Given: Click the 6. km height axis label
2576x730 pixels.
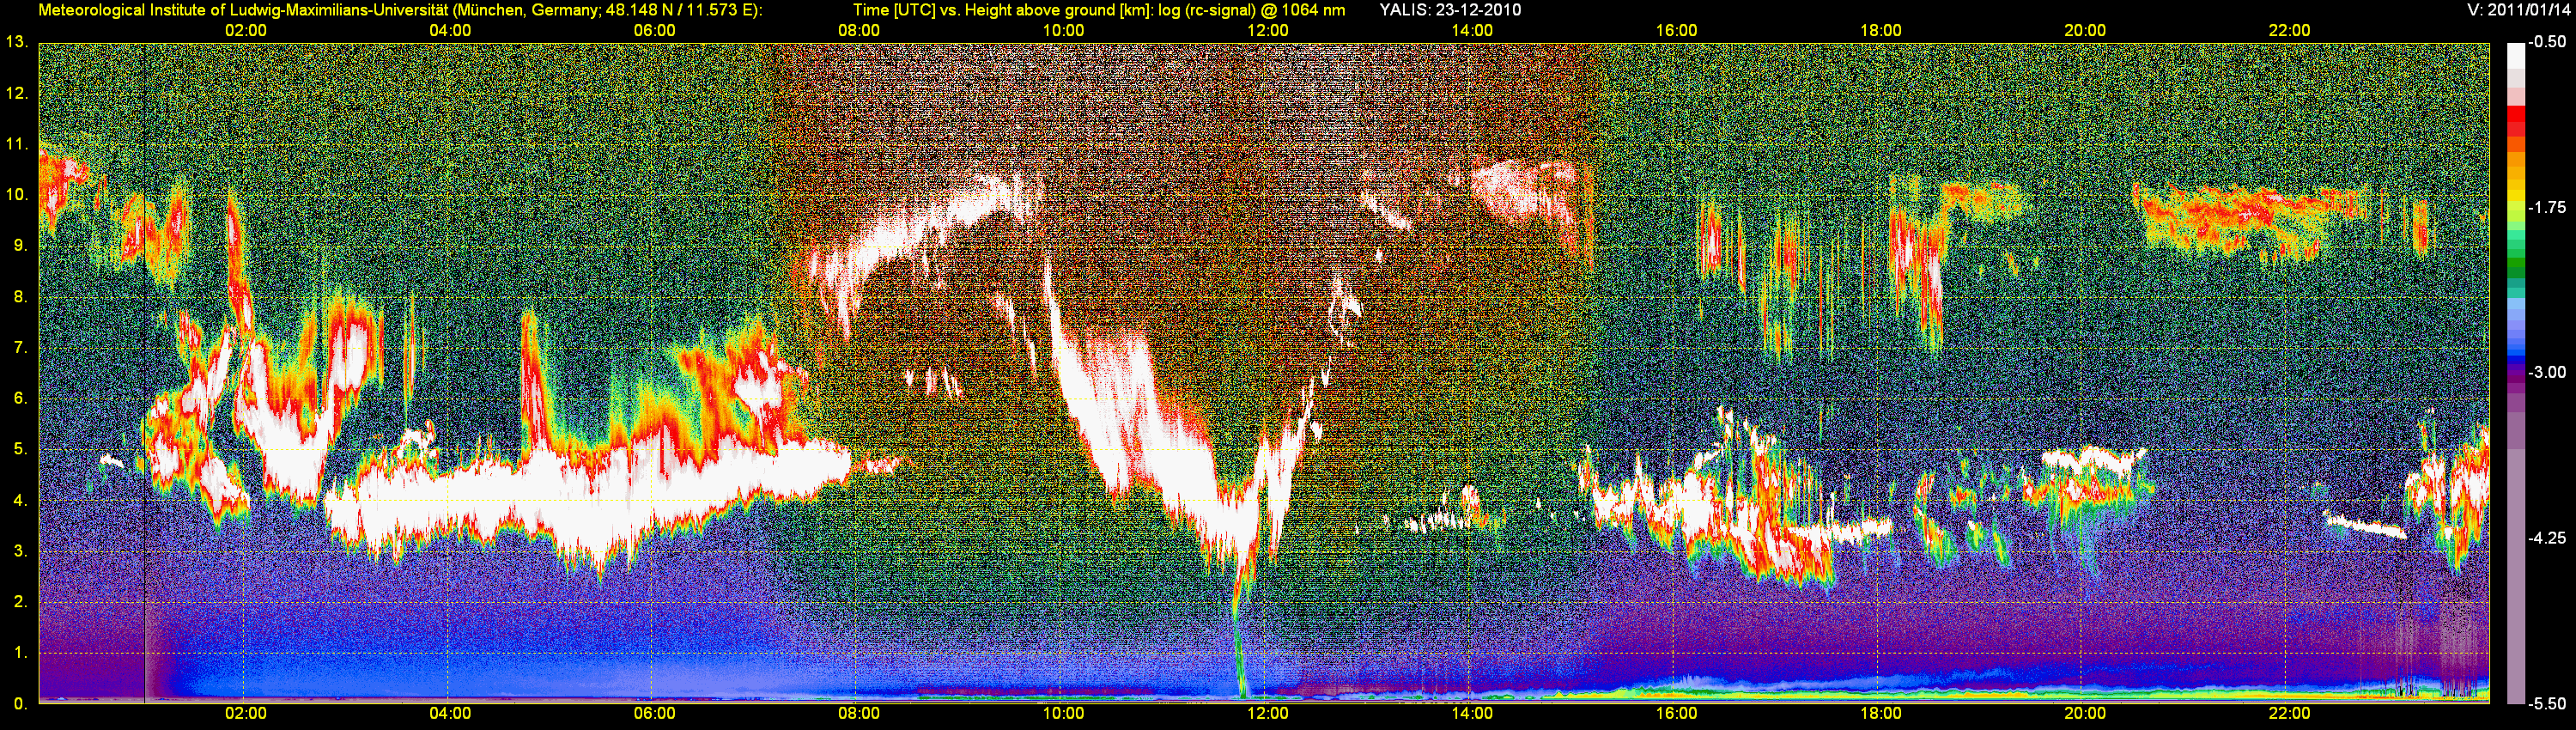Looking at the screenshot, I should 19,399.
